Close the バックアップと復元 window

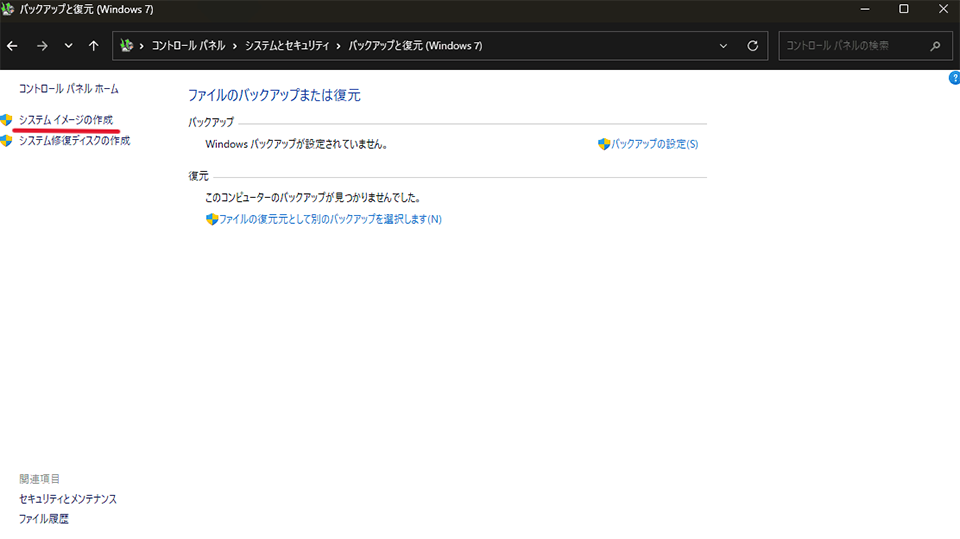click(943, 9)
